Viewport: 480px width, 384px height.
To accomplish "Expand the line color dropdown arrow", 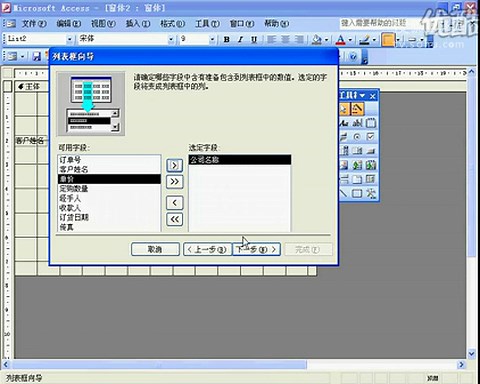I will pos(374,40).
